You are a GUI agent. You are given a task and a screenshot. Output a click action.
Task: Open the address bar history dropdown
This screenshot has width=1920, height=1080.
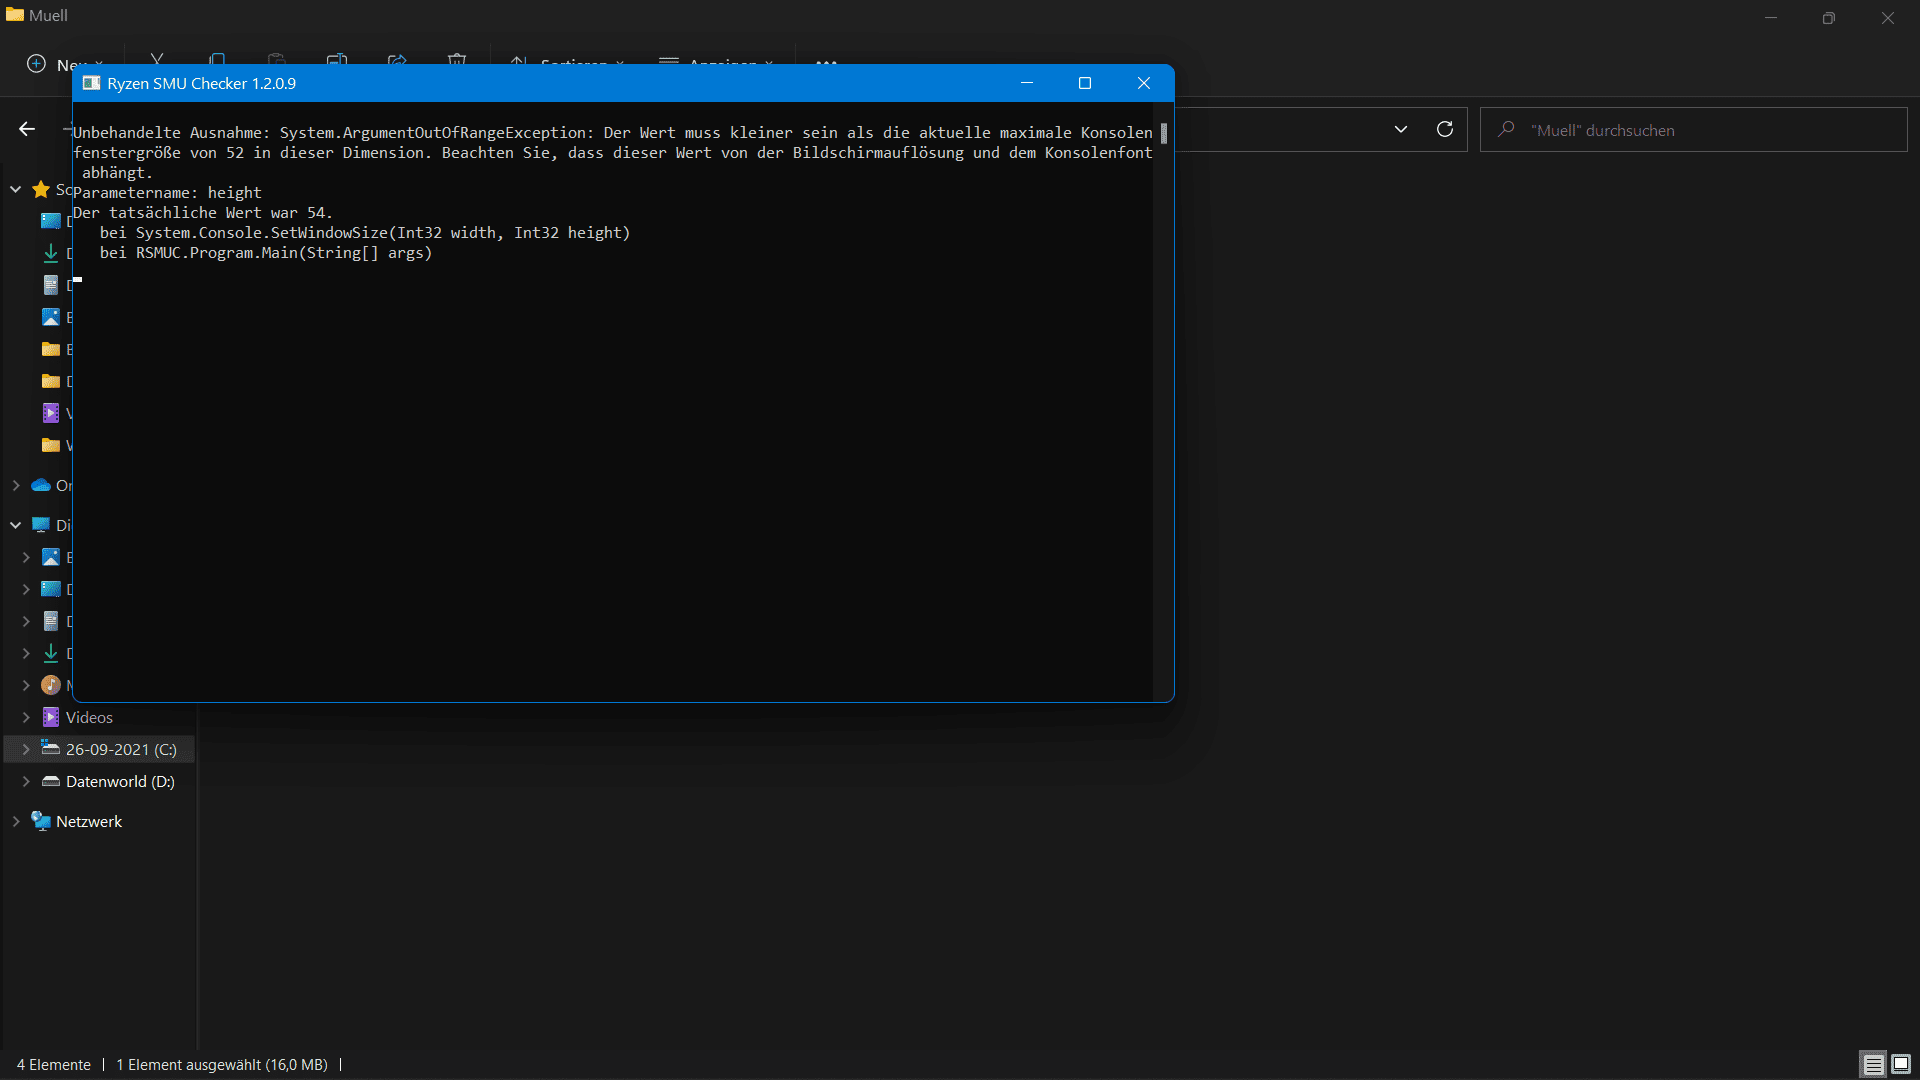1401,129
